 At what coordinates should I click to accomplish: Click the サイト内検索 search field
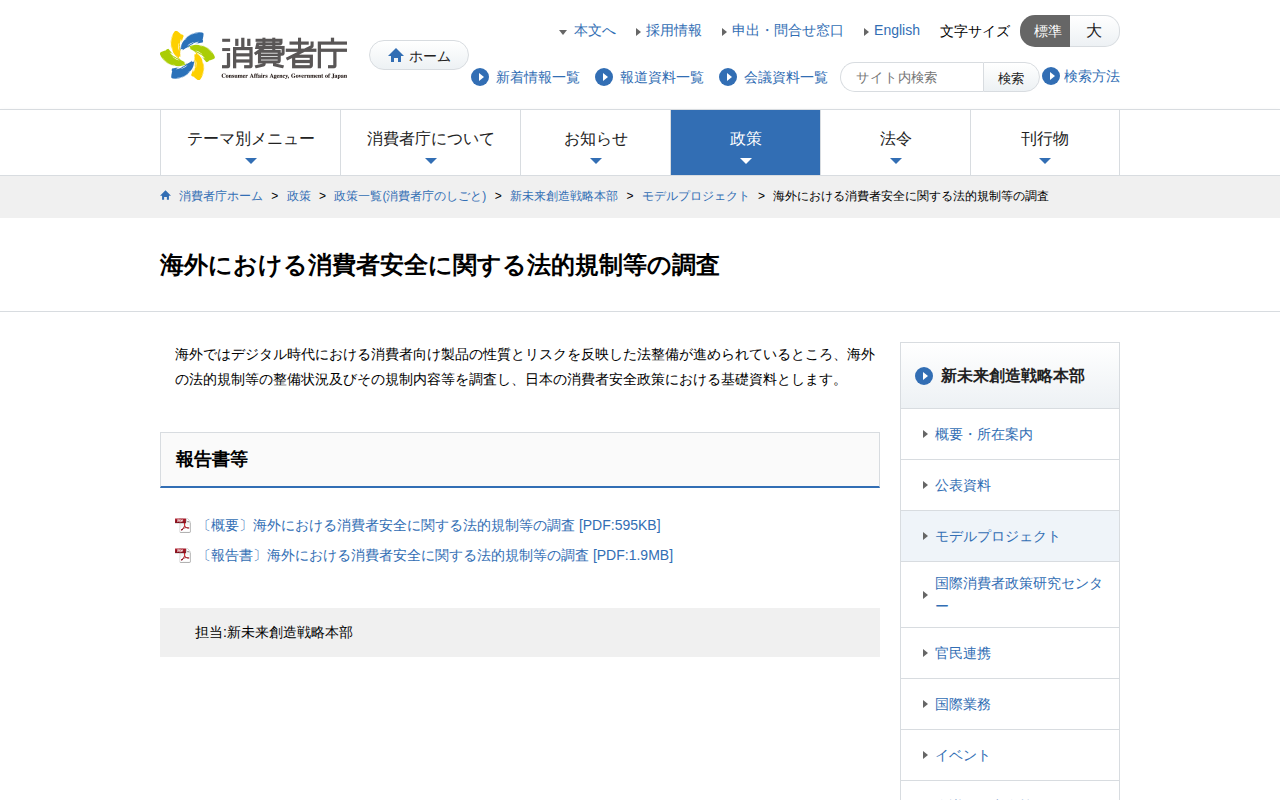912,78
